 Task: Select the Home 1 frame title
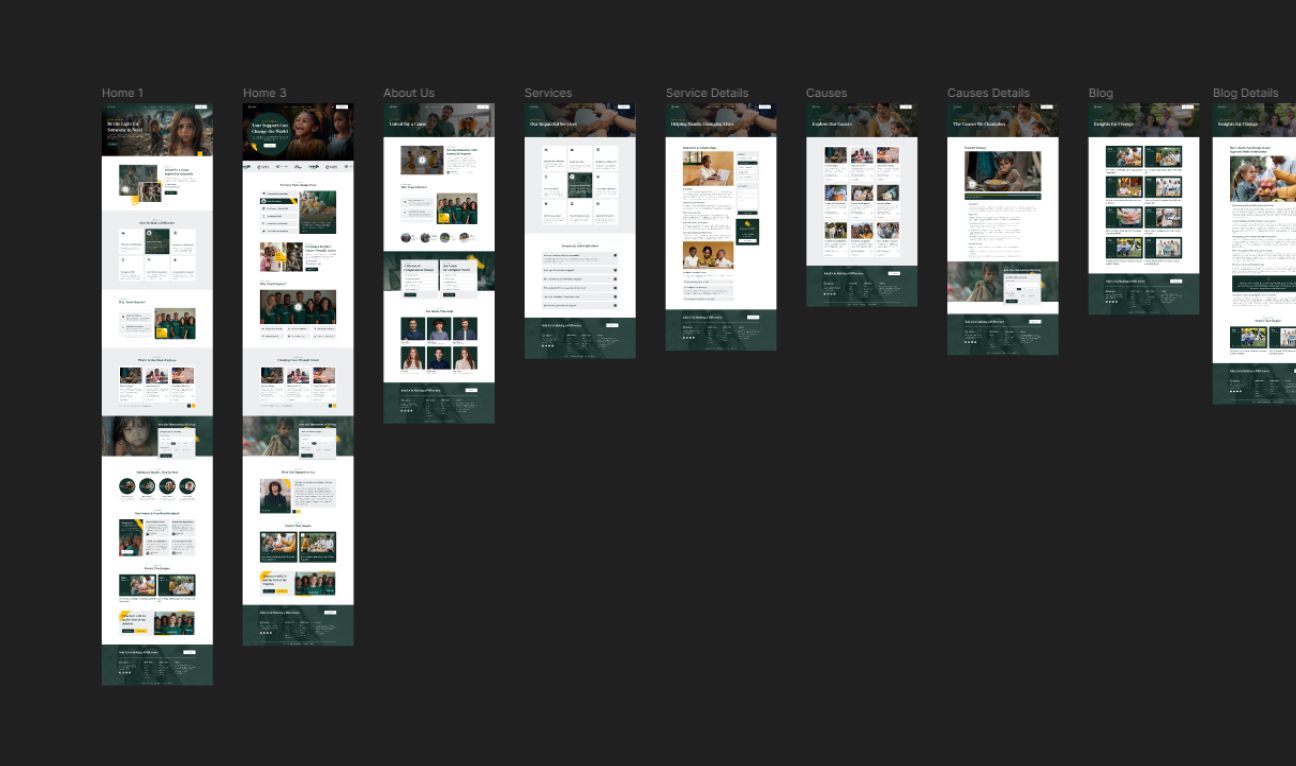coord(122,92)
